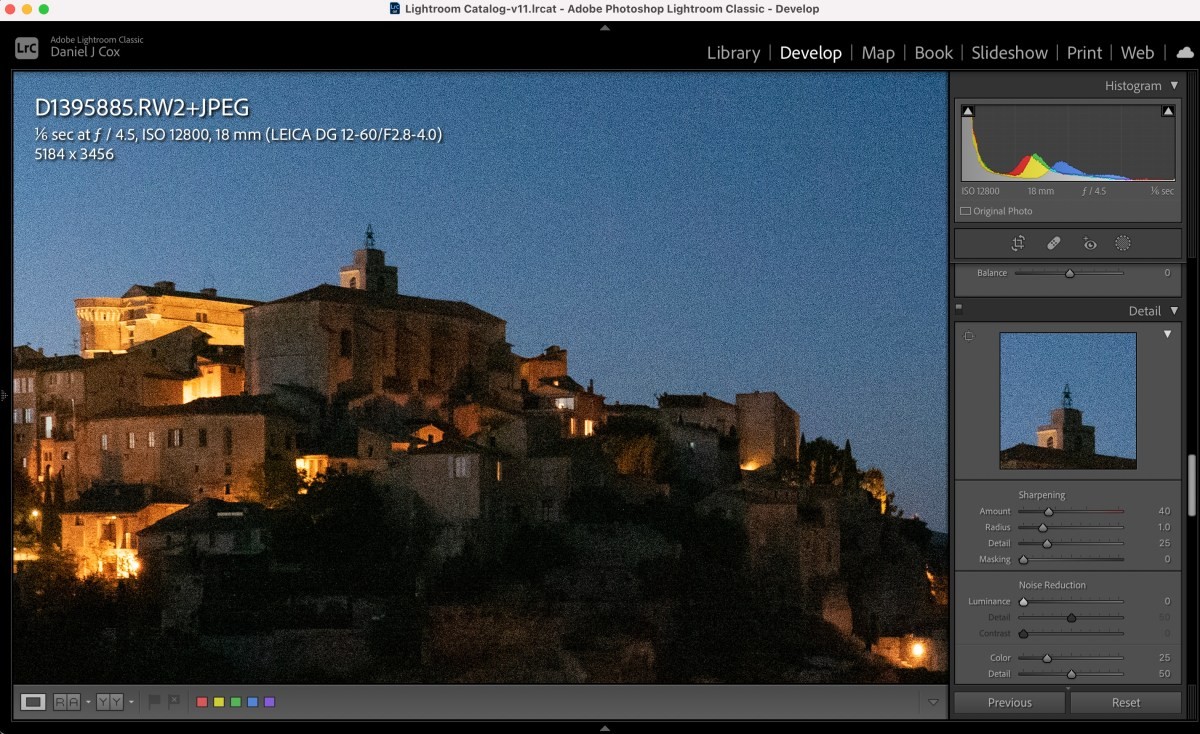
Task: Pick the detail zoom target crosshair icon
Action: 968,337
